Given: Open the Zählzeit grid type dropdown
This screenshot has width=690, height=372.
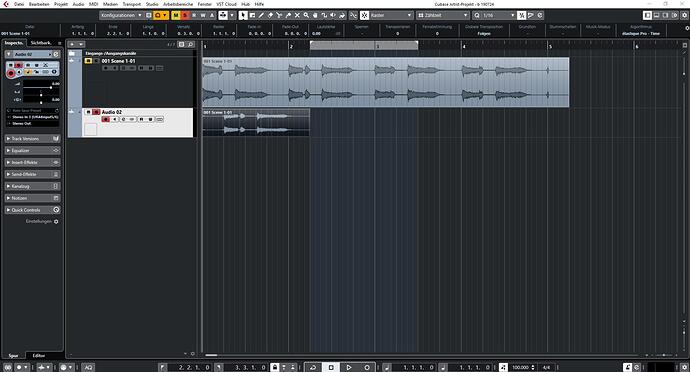Looking at the screenshot, I should click(443, 15).
